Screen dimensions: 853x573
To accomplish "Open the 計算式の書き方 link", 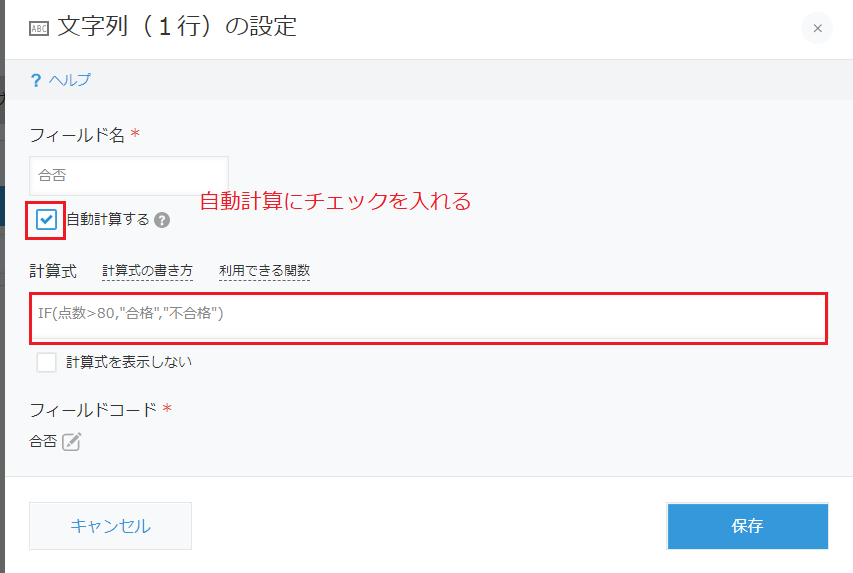I will (147, 270).
